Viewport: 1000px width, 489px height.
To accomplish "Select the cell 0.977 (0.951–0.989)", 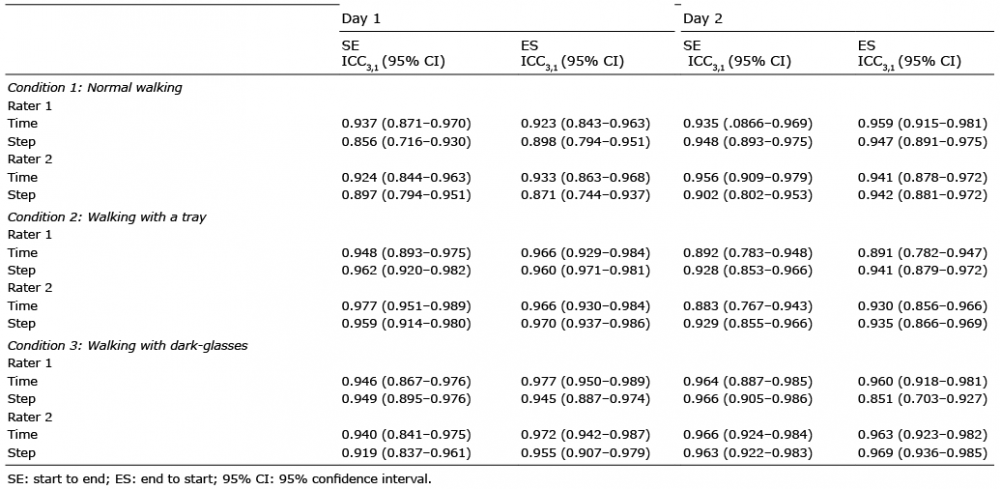I will coord(406,306).
